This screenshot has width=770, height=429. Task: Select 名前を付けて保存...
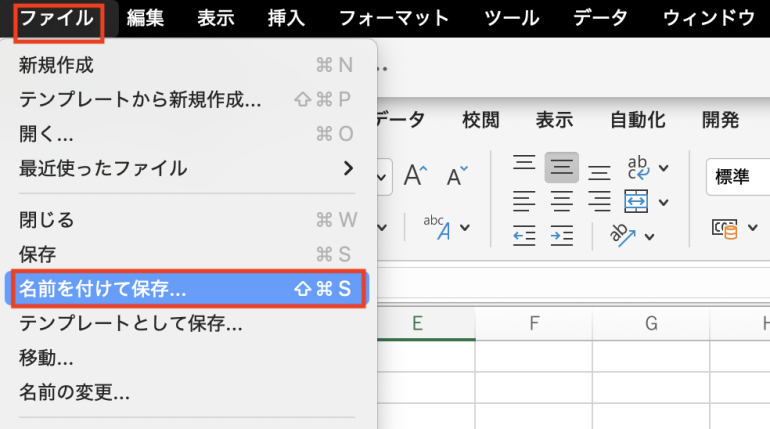[187, 289]
